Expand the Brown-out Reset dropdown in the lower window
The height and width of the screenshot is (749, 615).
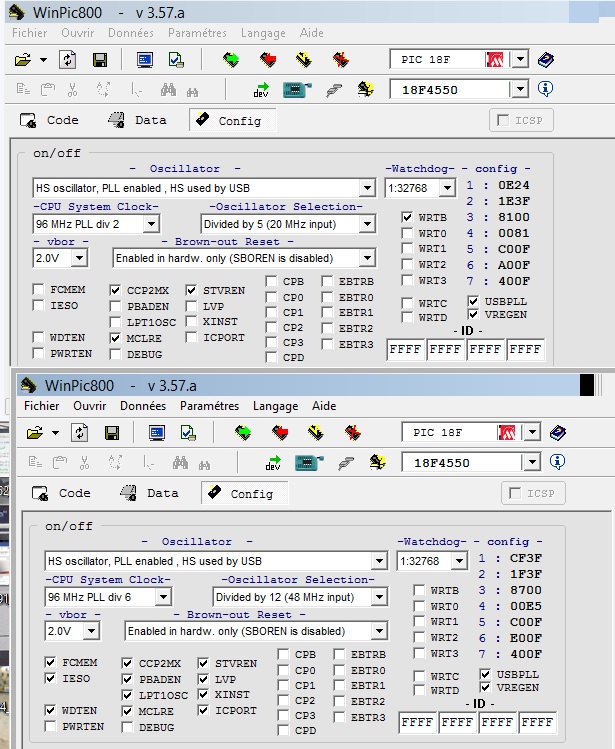pos(379,631)
